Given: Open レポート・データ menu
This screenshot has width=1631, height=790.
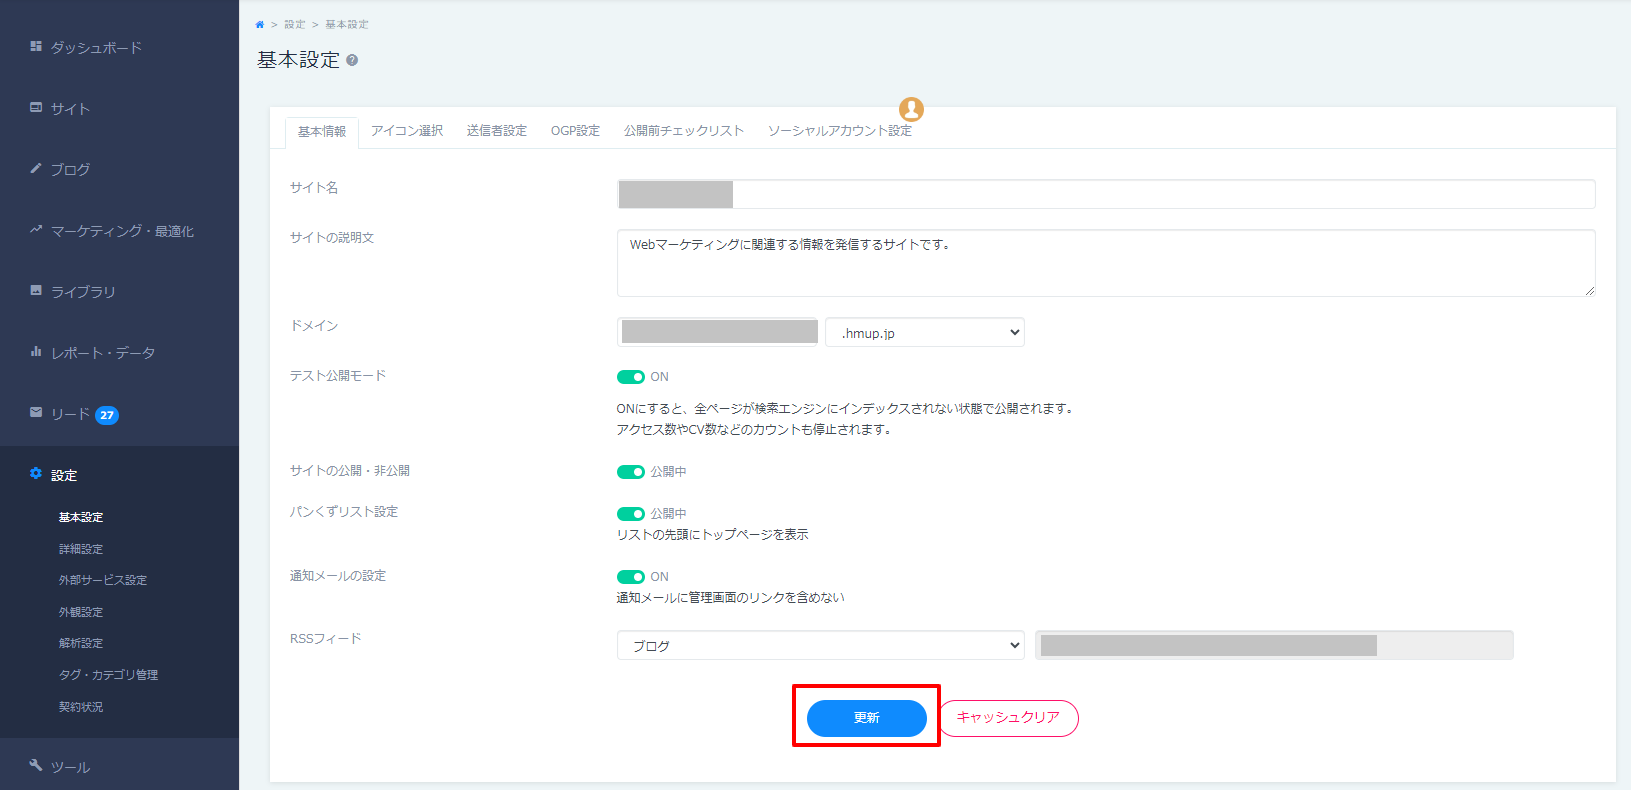Looking at the screenshot, I should coord(103,353).
